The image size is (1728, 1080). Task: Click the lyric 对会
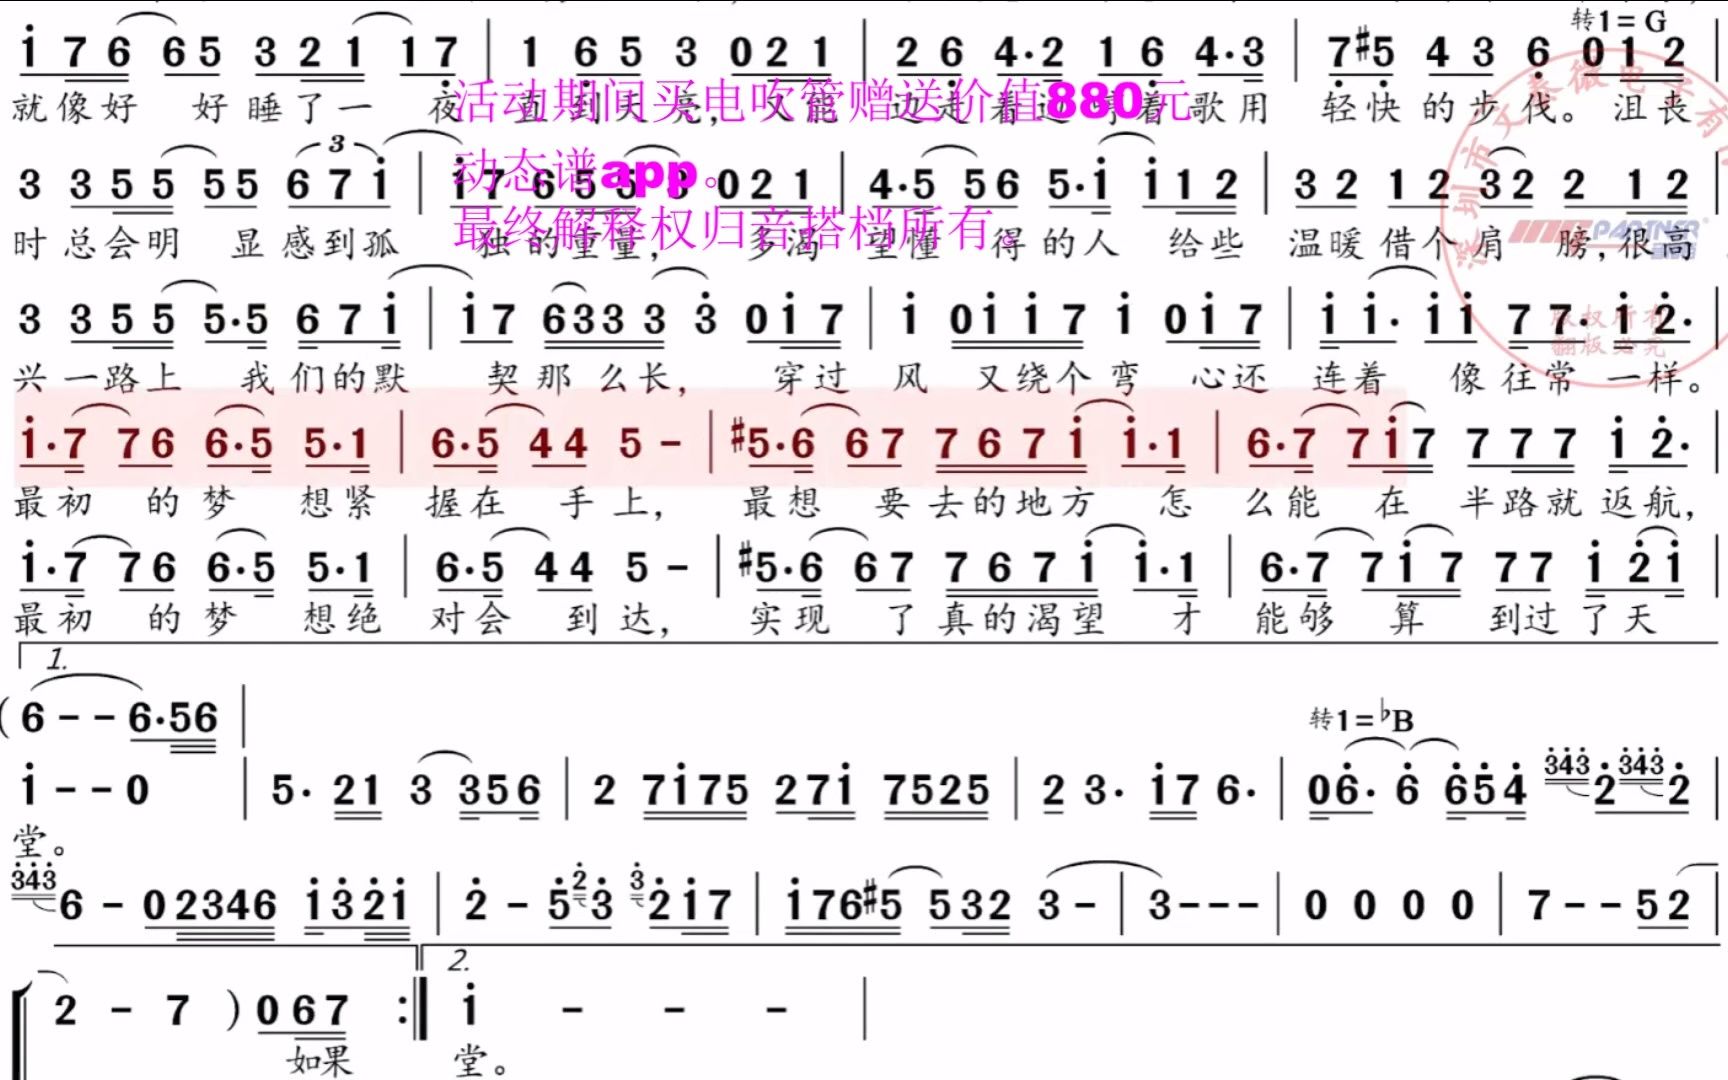tap(471, 619)
